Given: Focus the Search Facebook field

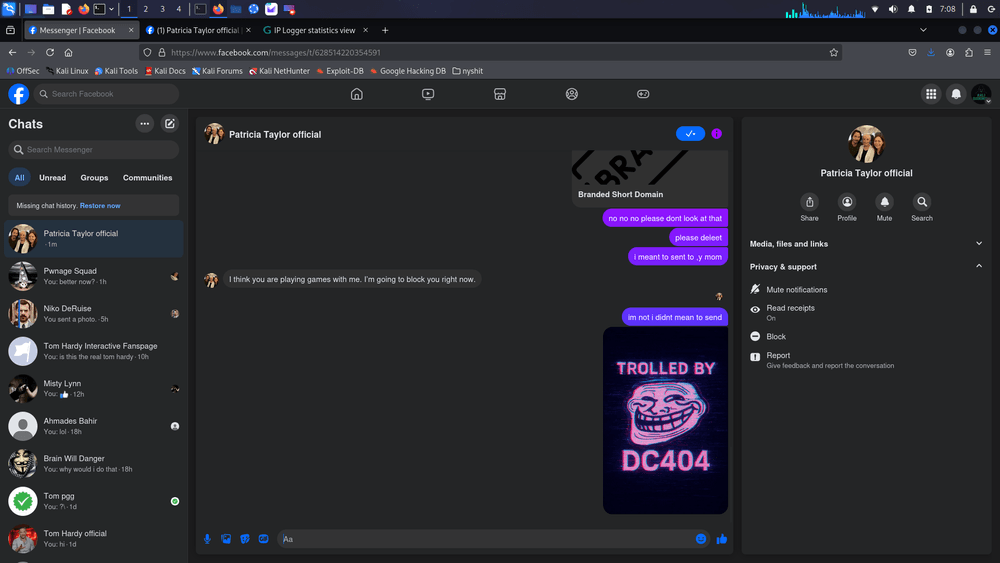Looking at the screenshot, I should point(107,94).
